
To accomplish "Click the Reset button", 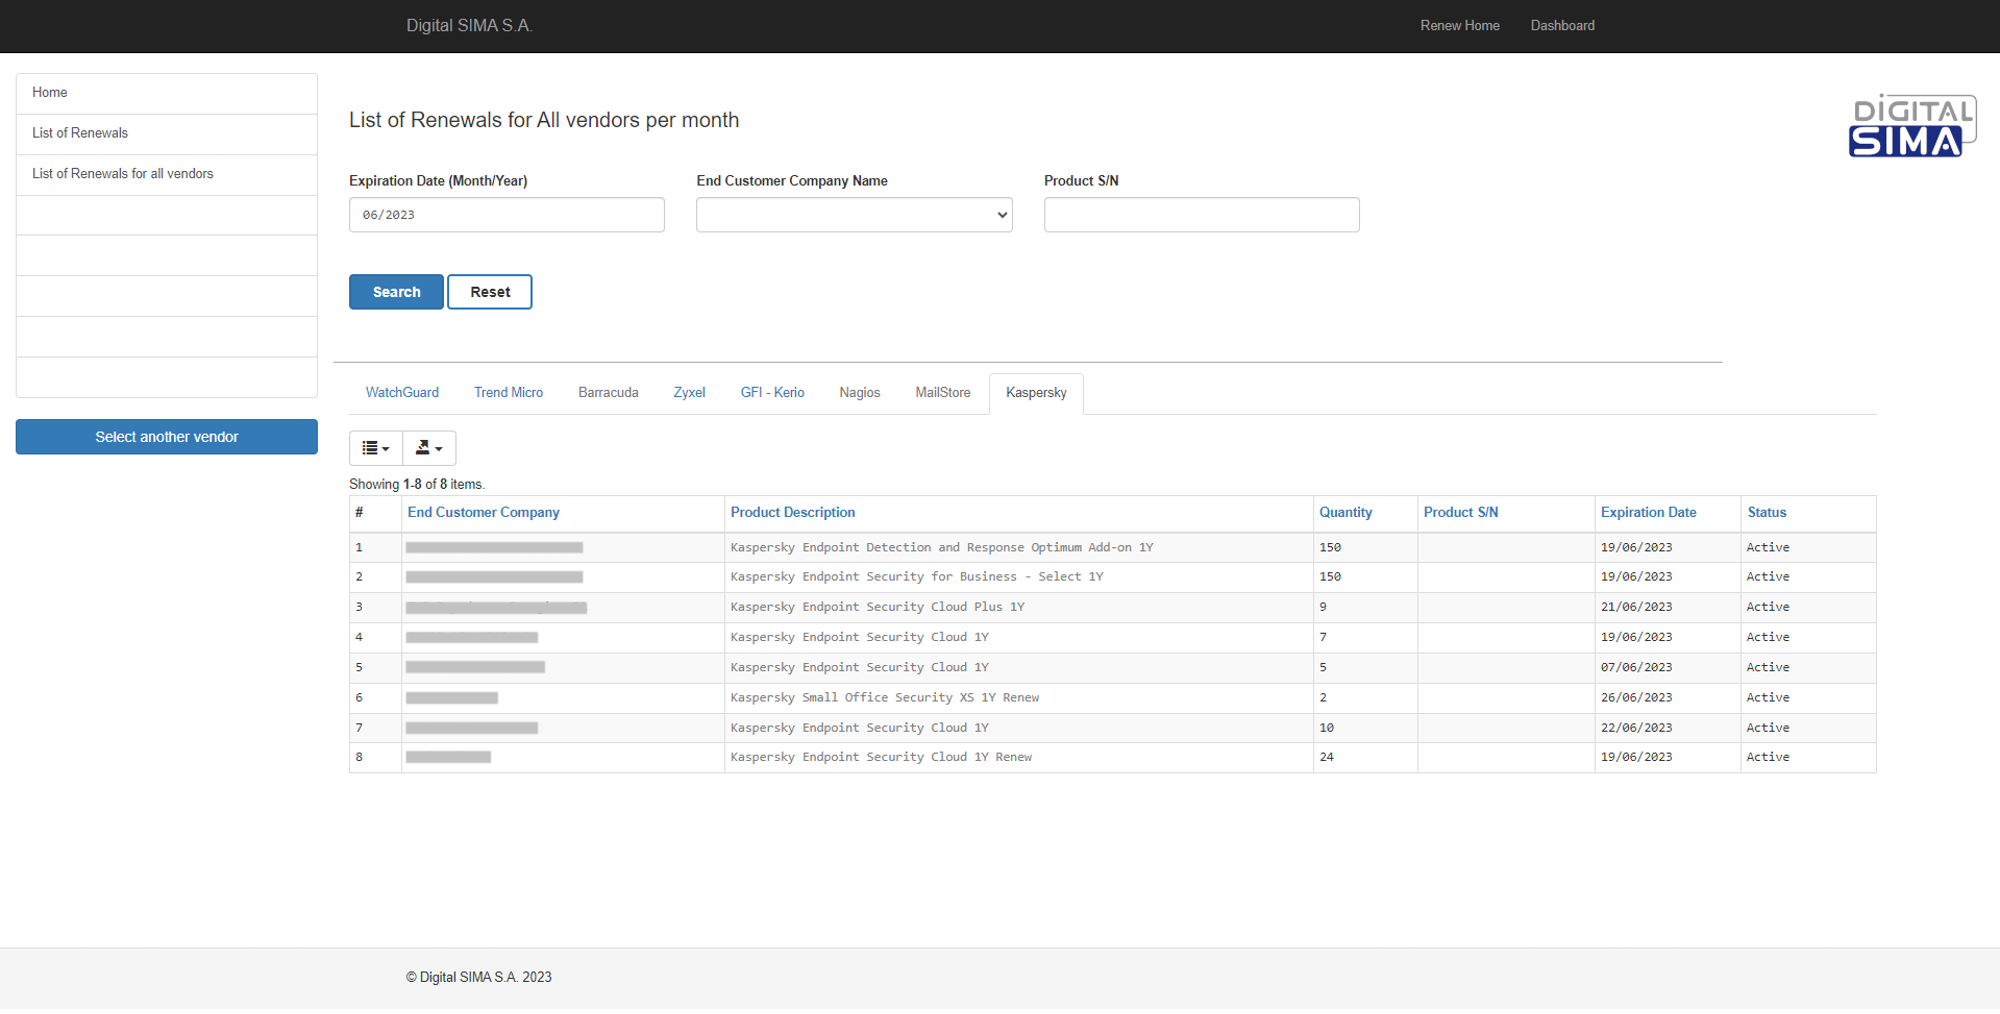I will (490, 292).
